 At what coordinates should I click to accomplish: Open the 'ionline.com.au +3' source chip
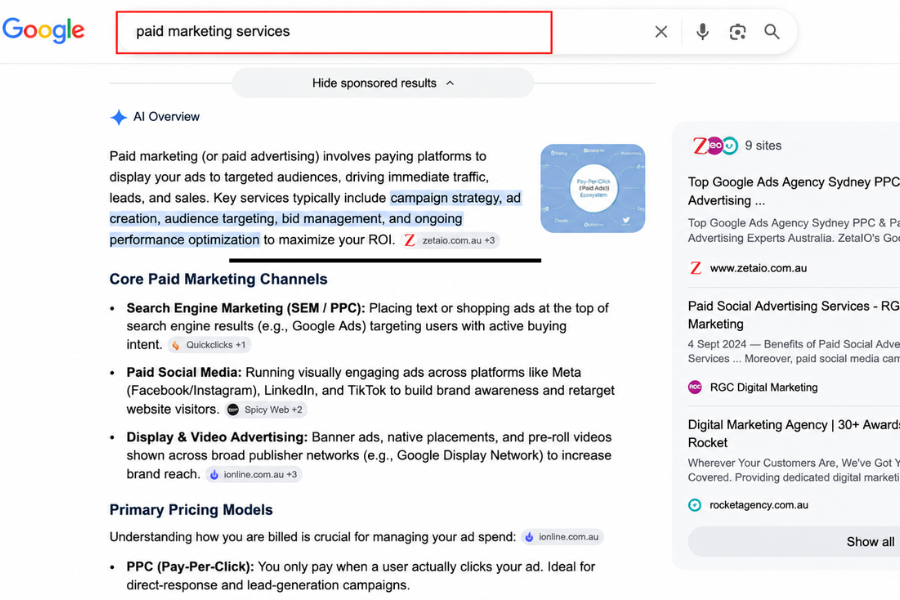(254, 475)
